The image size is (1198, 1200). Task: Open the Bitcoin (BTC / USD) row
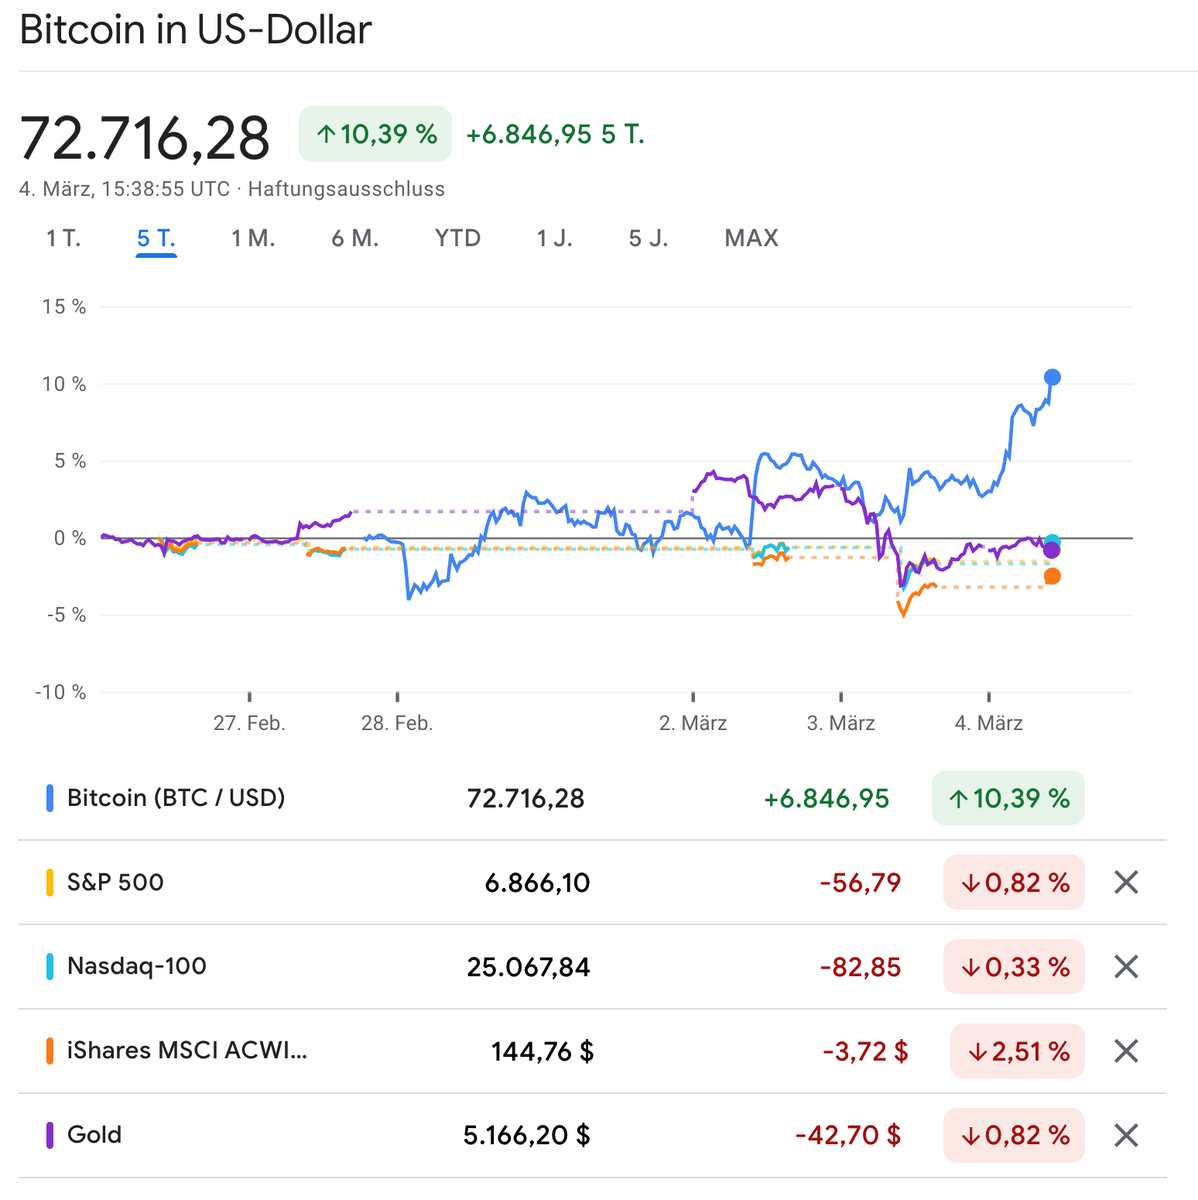pos(176,798)
